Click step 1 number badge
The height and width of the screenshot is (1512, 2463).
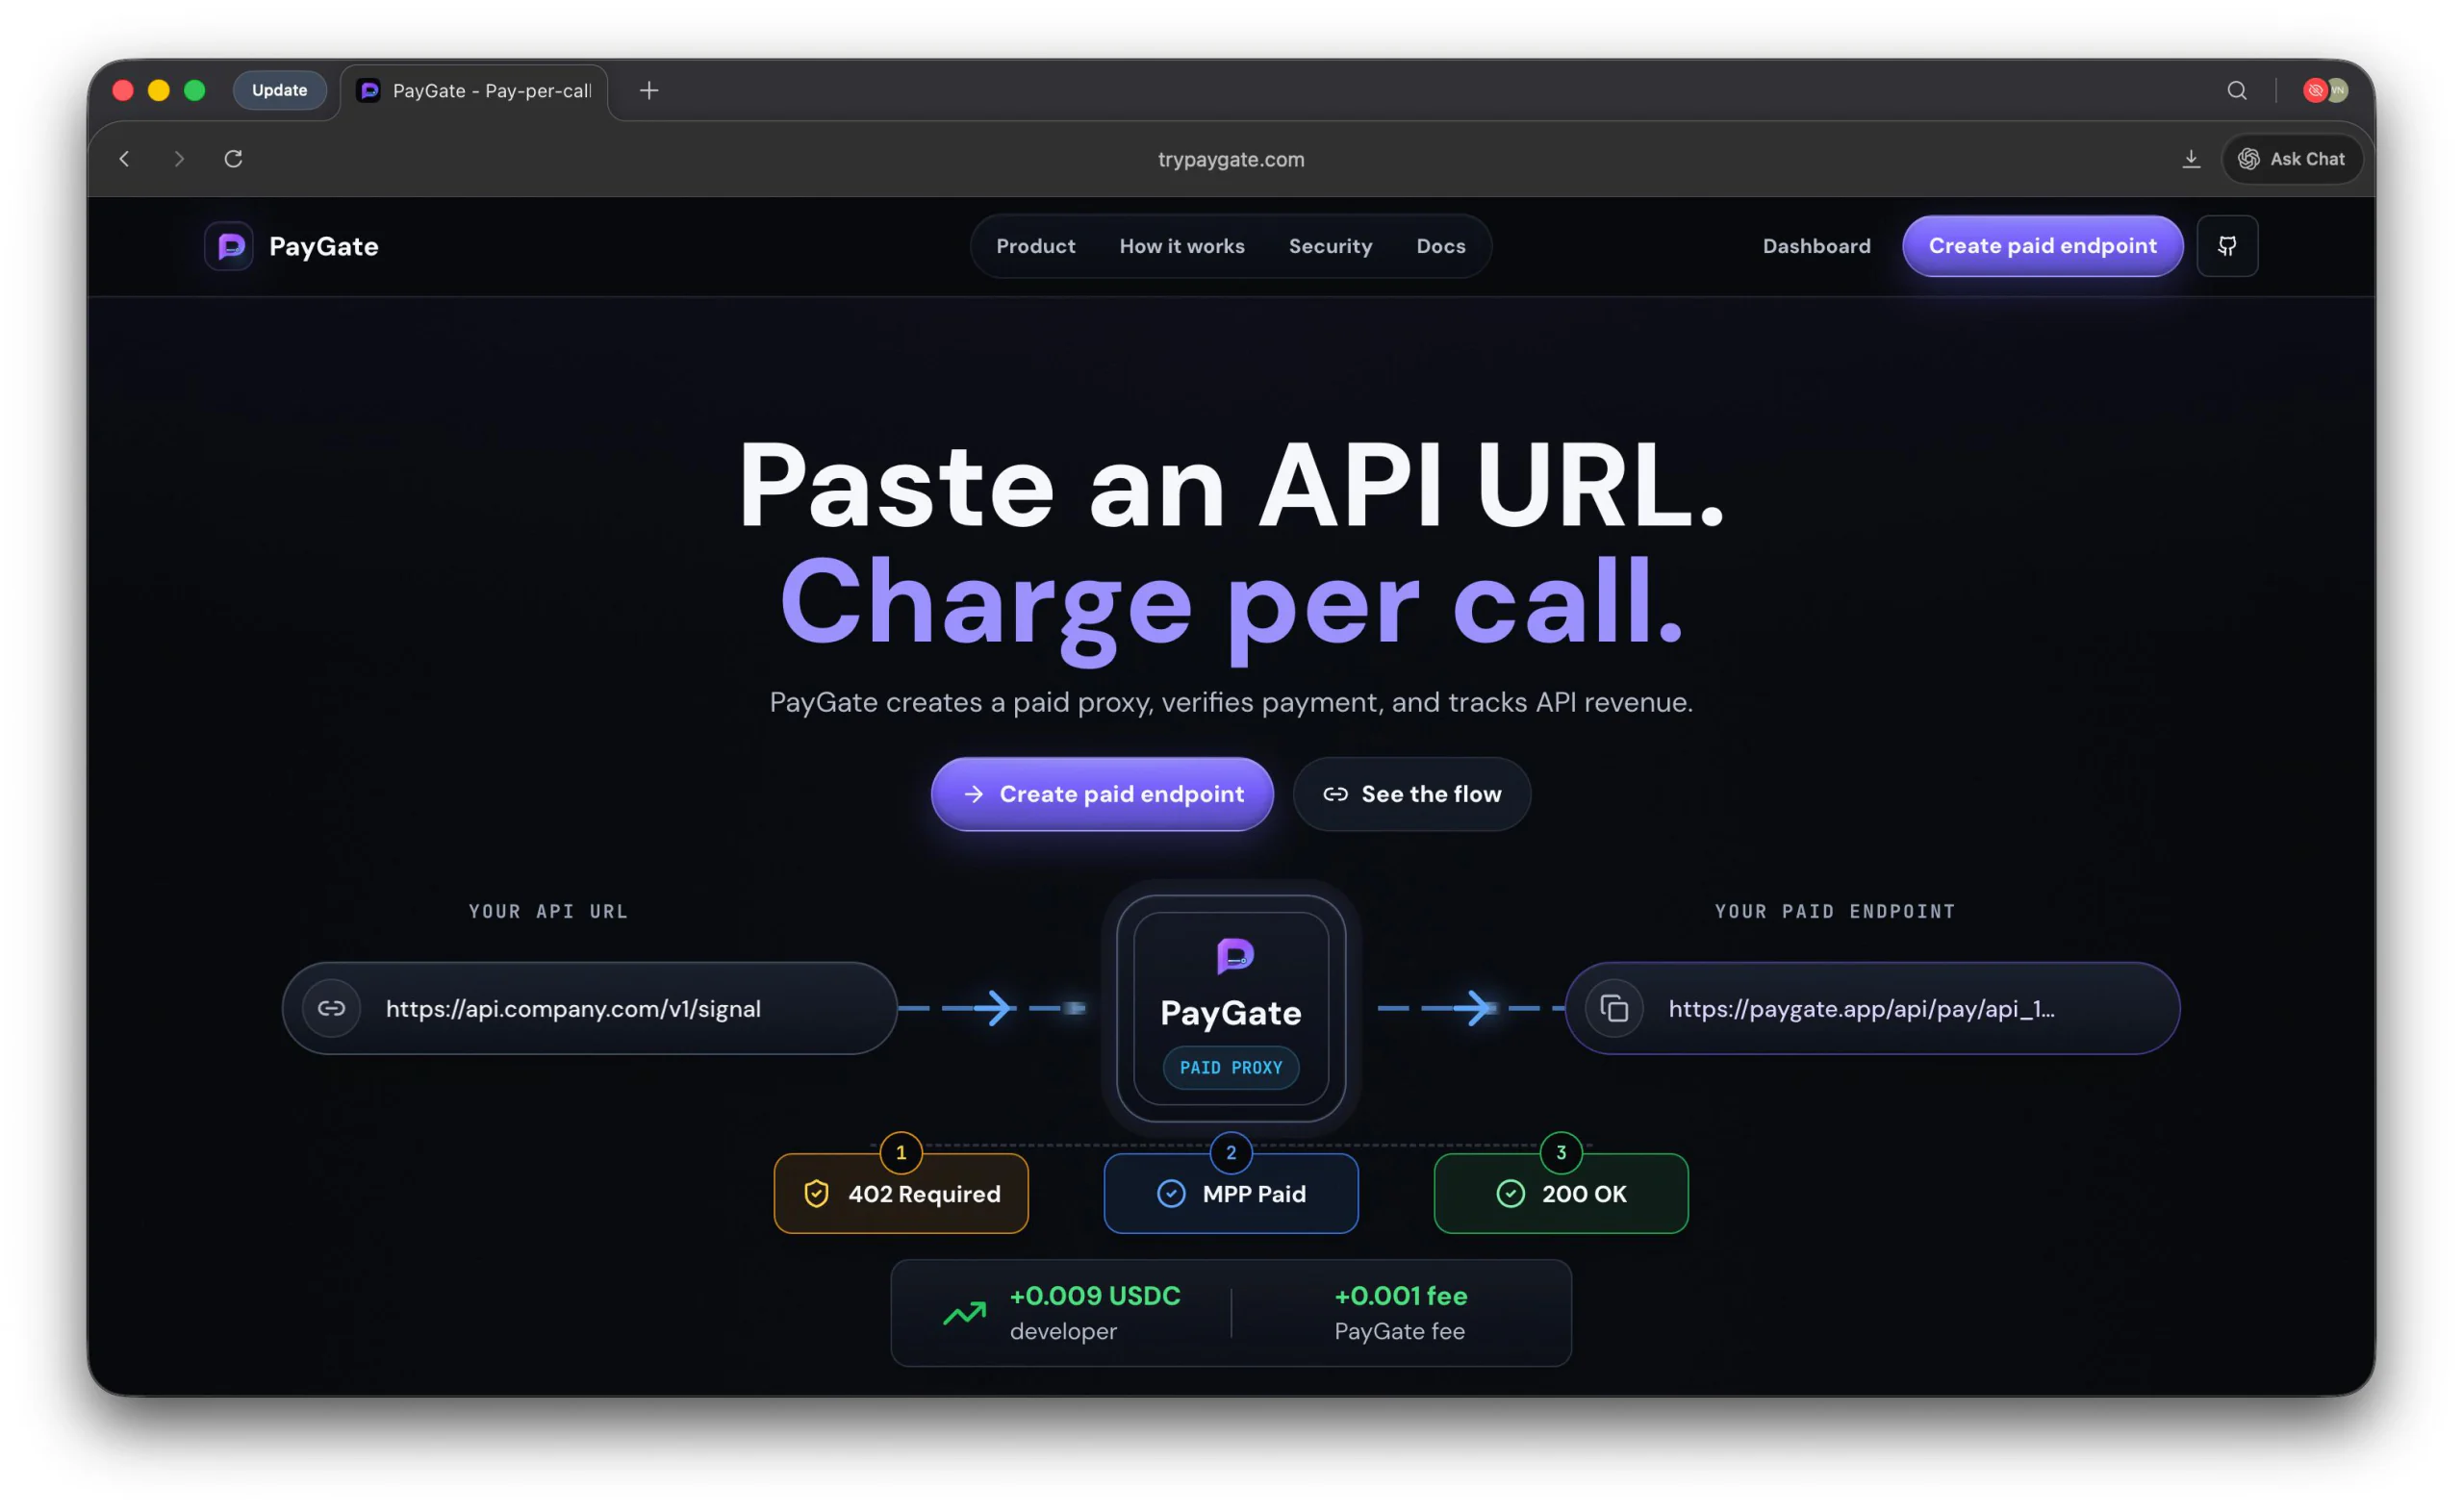coord(901,1152)
